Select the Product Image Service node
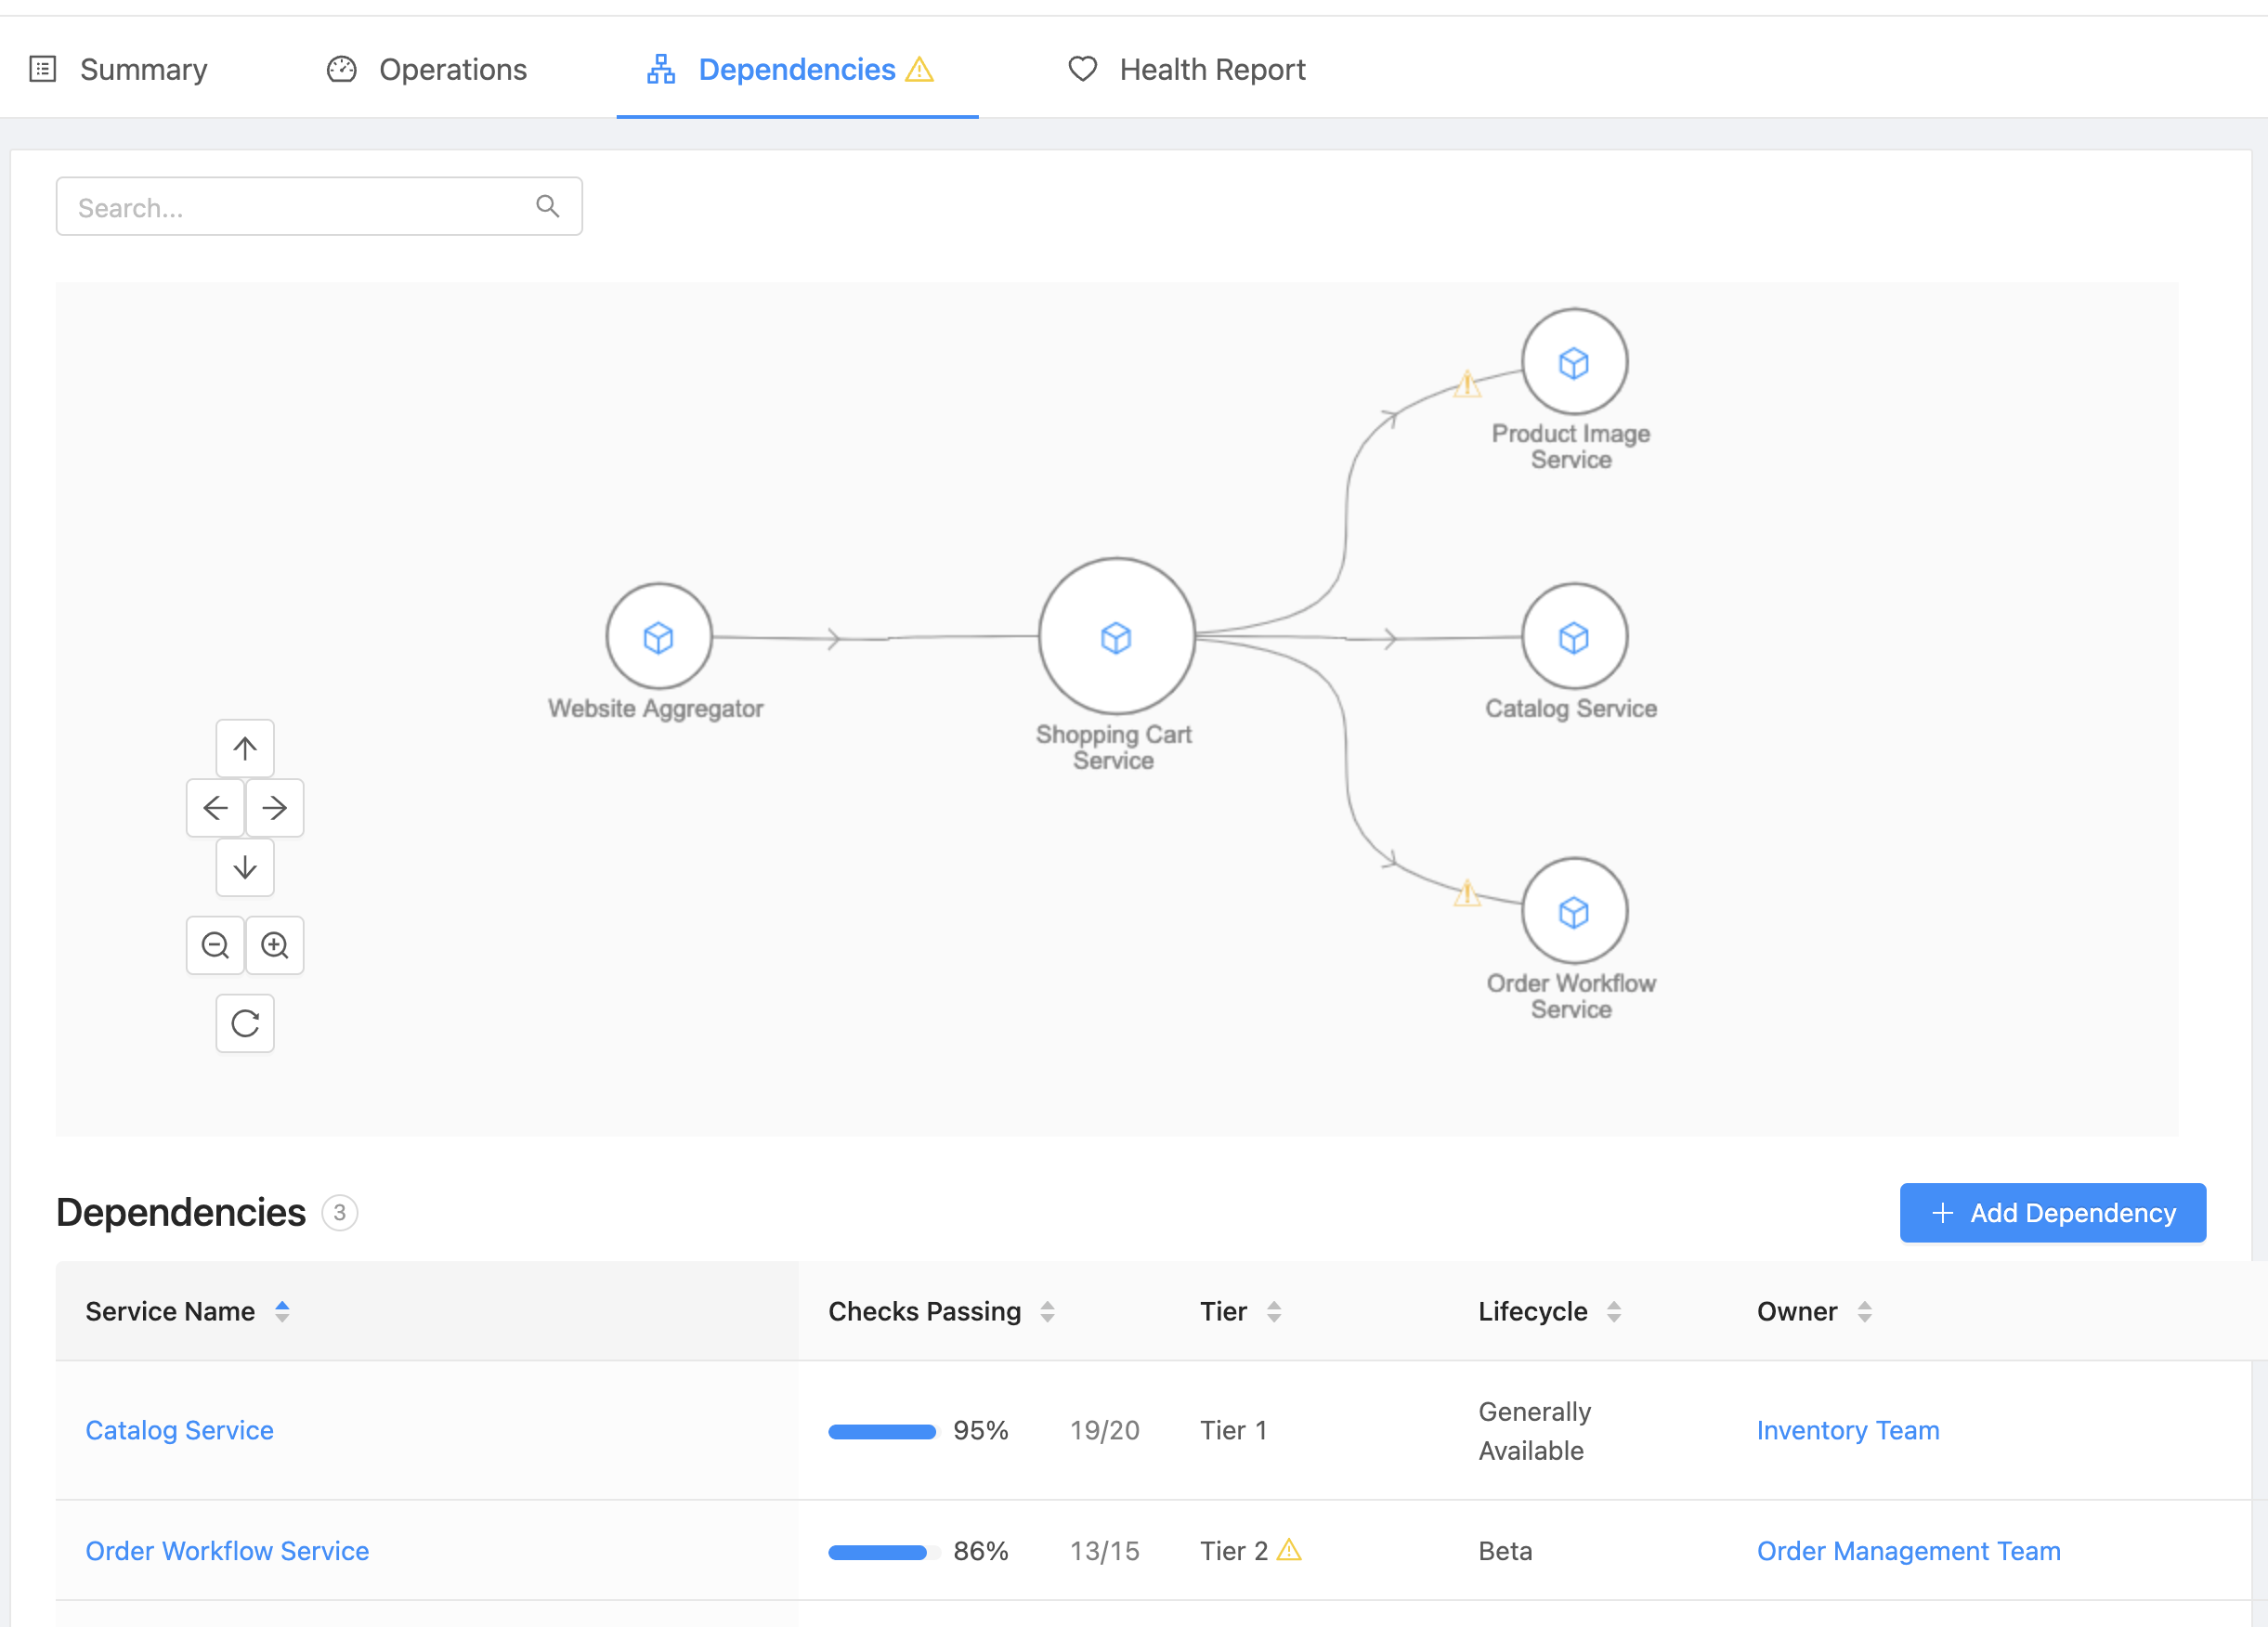Image resolution: width=2268 pixels, height=1627 pixels. coord(1574,362)
